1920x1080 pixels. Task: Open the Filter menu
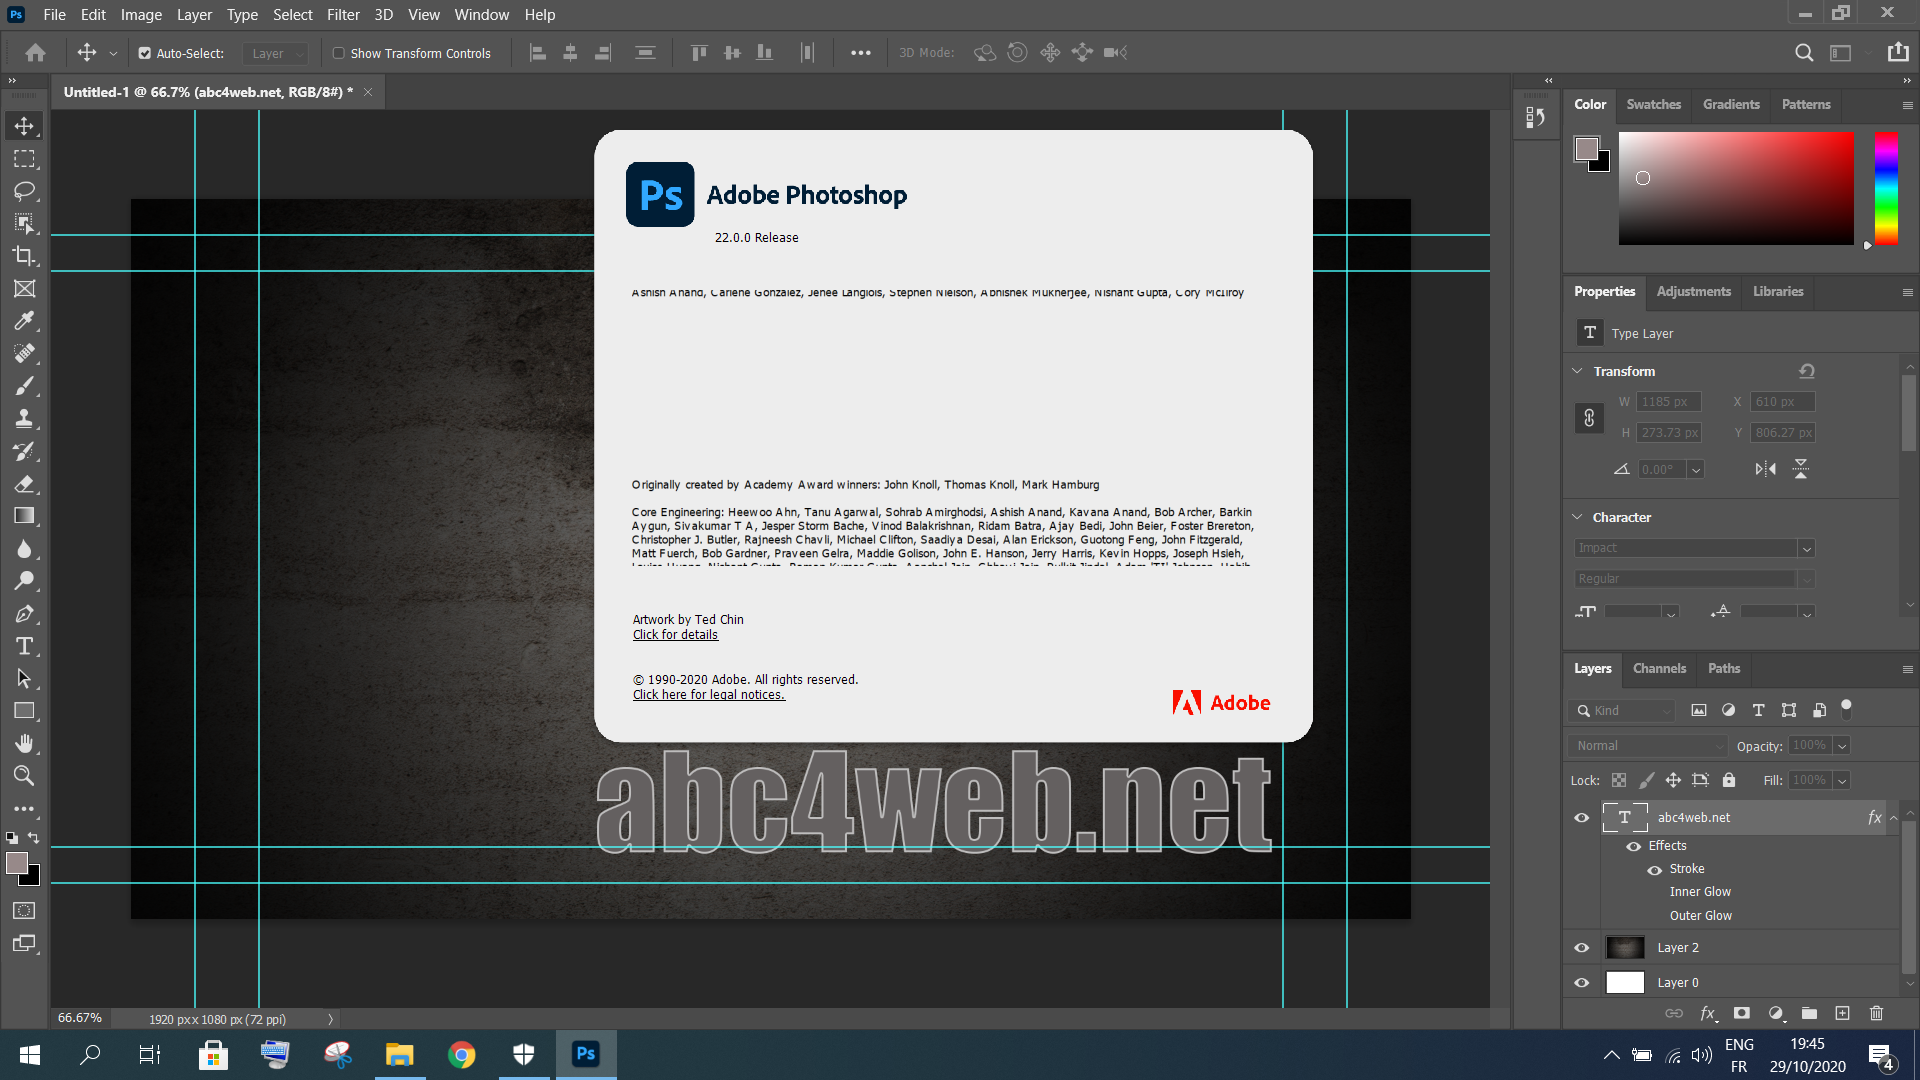coord(343,15)
